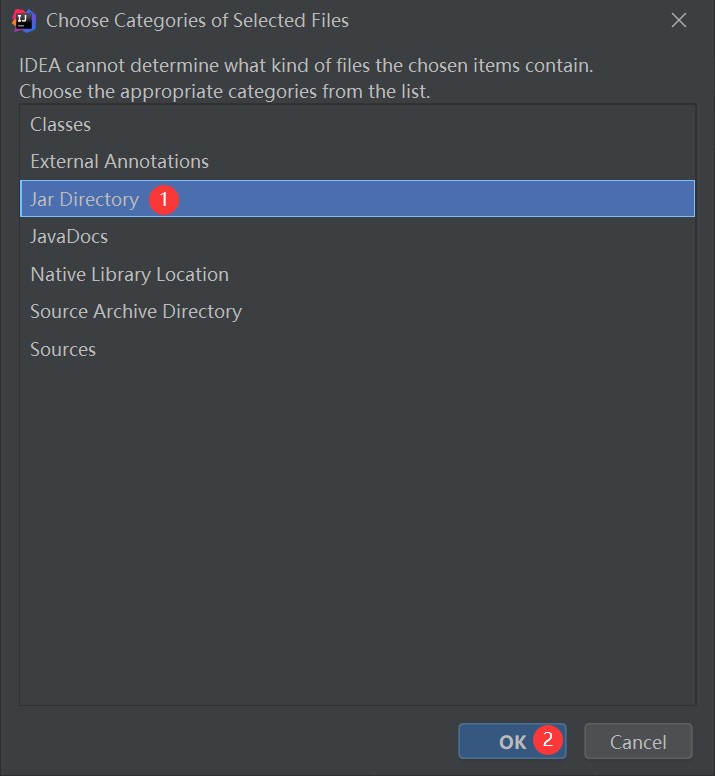Select Native Library Location
The width and height of the screenshot is (715, 776).
click(x=357, y=274)
